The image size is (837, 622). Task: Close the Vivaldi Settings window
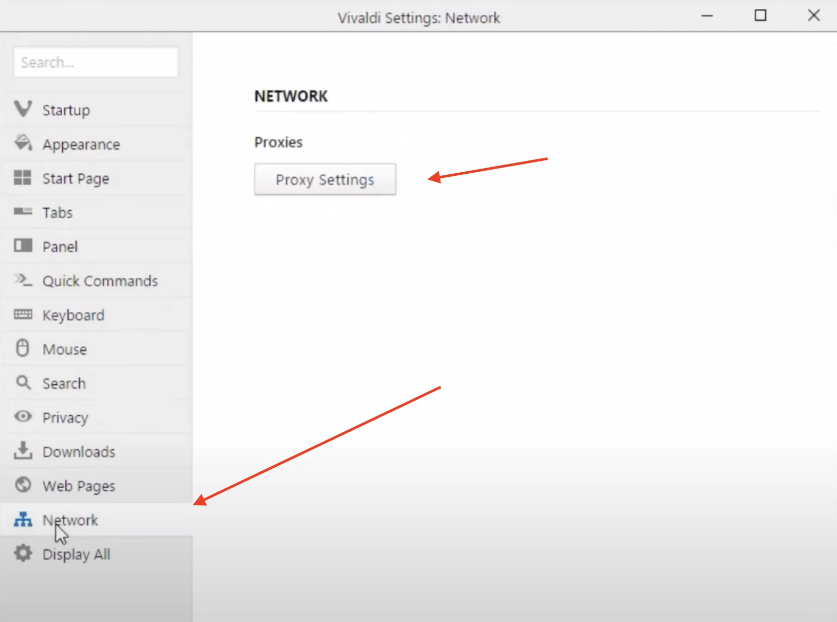pos(814,15)
